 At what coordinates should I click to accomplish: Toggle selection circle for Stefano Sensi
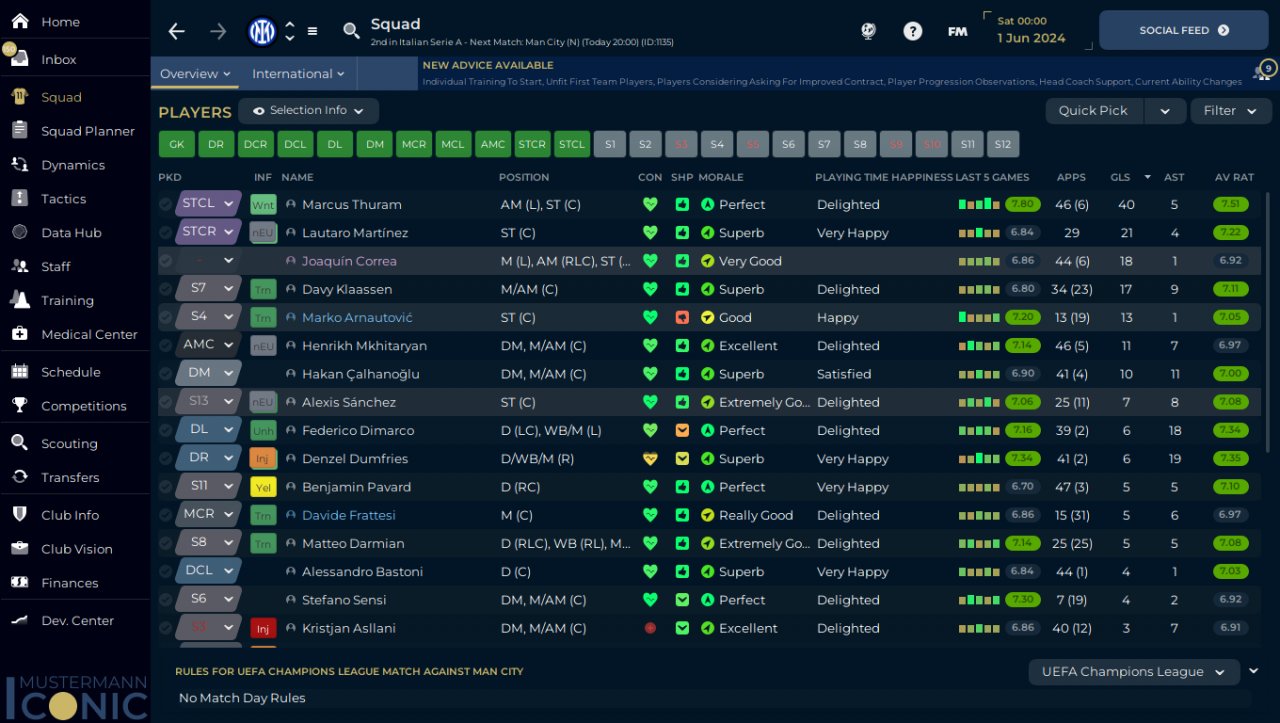(x=166, y=600)
